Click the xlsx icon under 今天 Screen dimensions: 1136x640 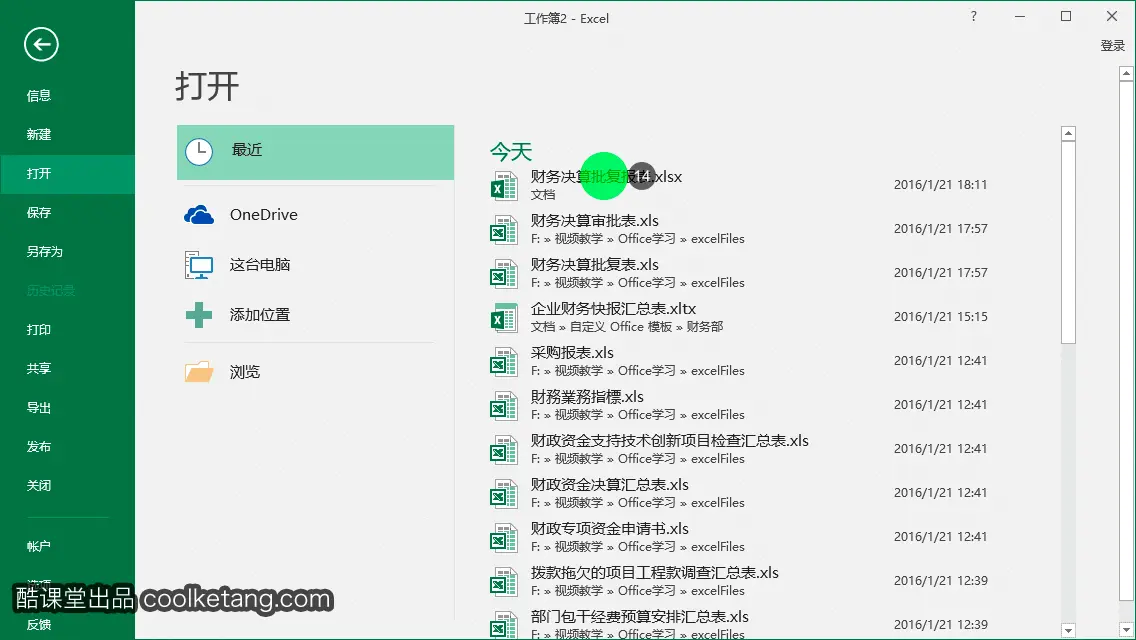[504, 186]
